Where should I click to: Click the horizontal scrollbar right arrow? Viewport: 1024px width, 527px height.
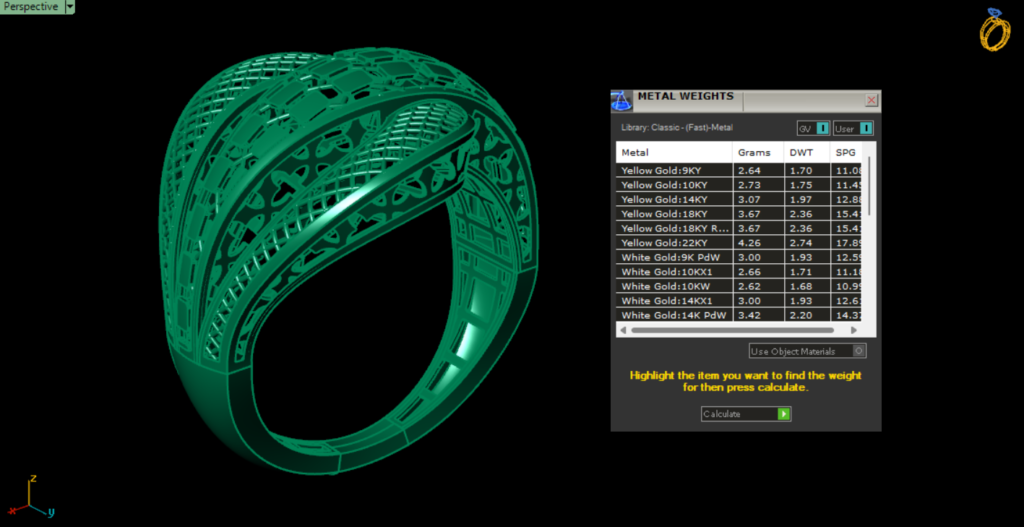tap(853, 330)
